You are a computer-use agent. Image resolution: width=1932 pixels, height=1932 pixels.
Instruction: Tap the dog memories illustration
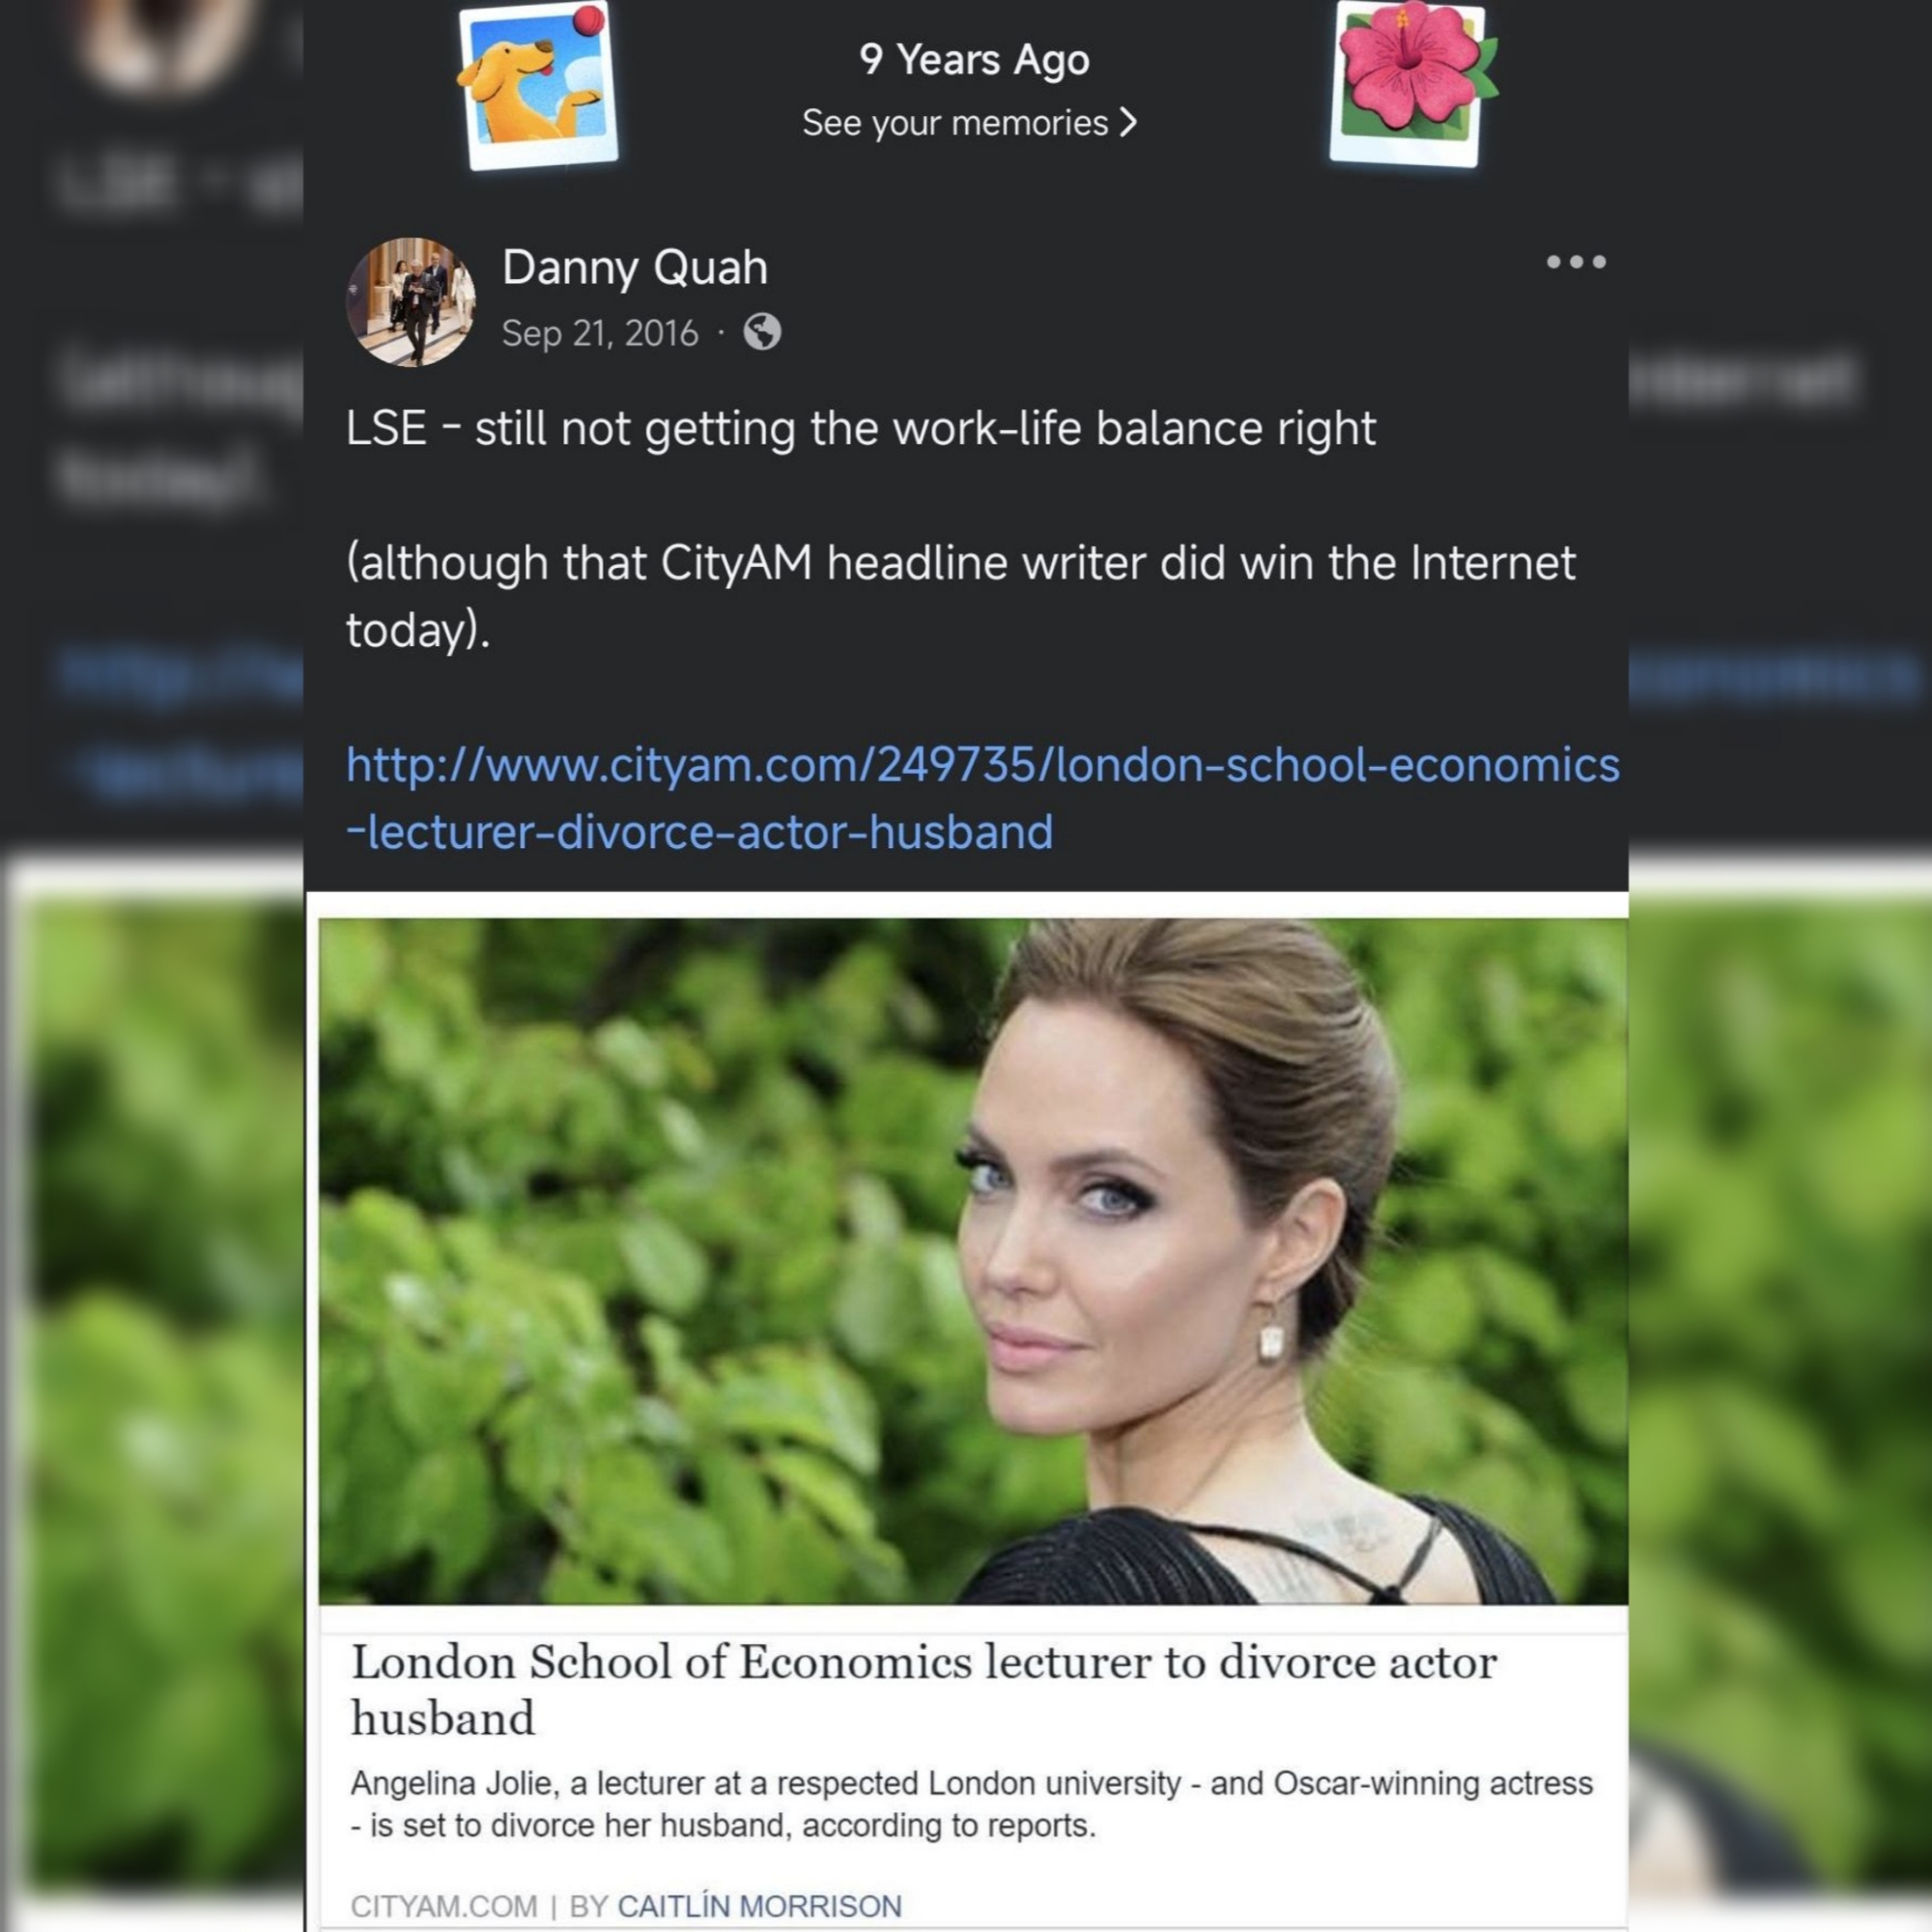click(538, 86)
